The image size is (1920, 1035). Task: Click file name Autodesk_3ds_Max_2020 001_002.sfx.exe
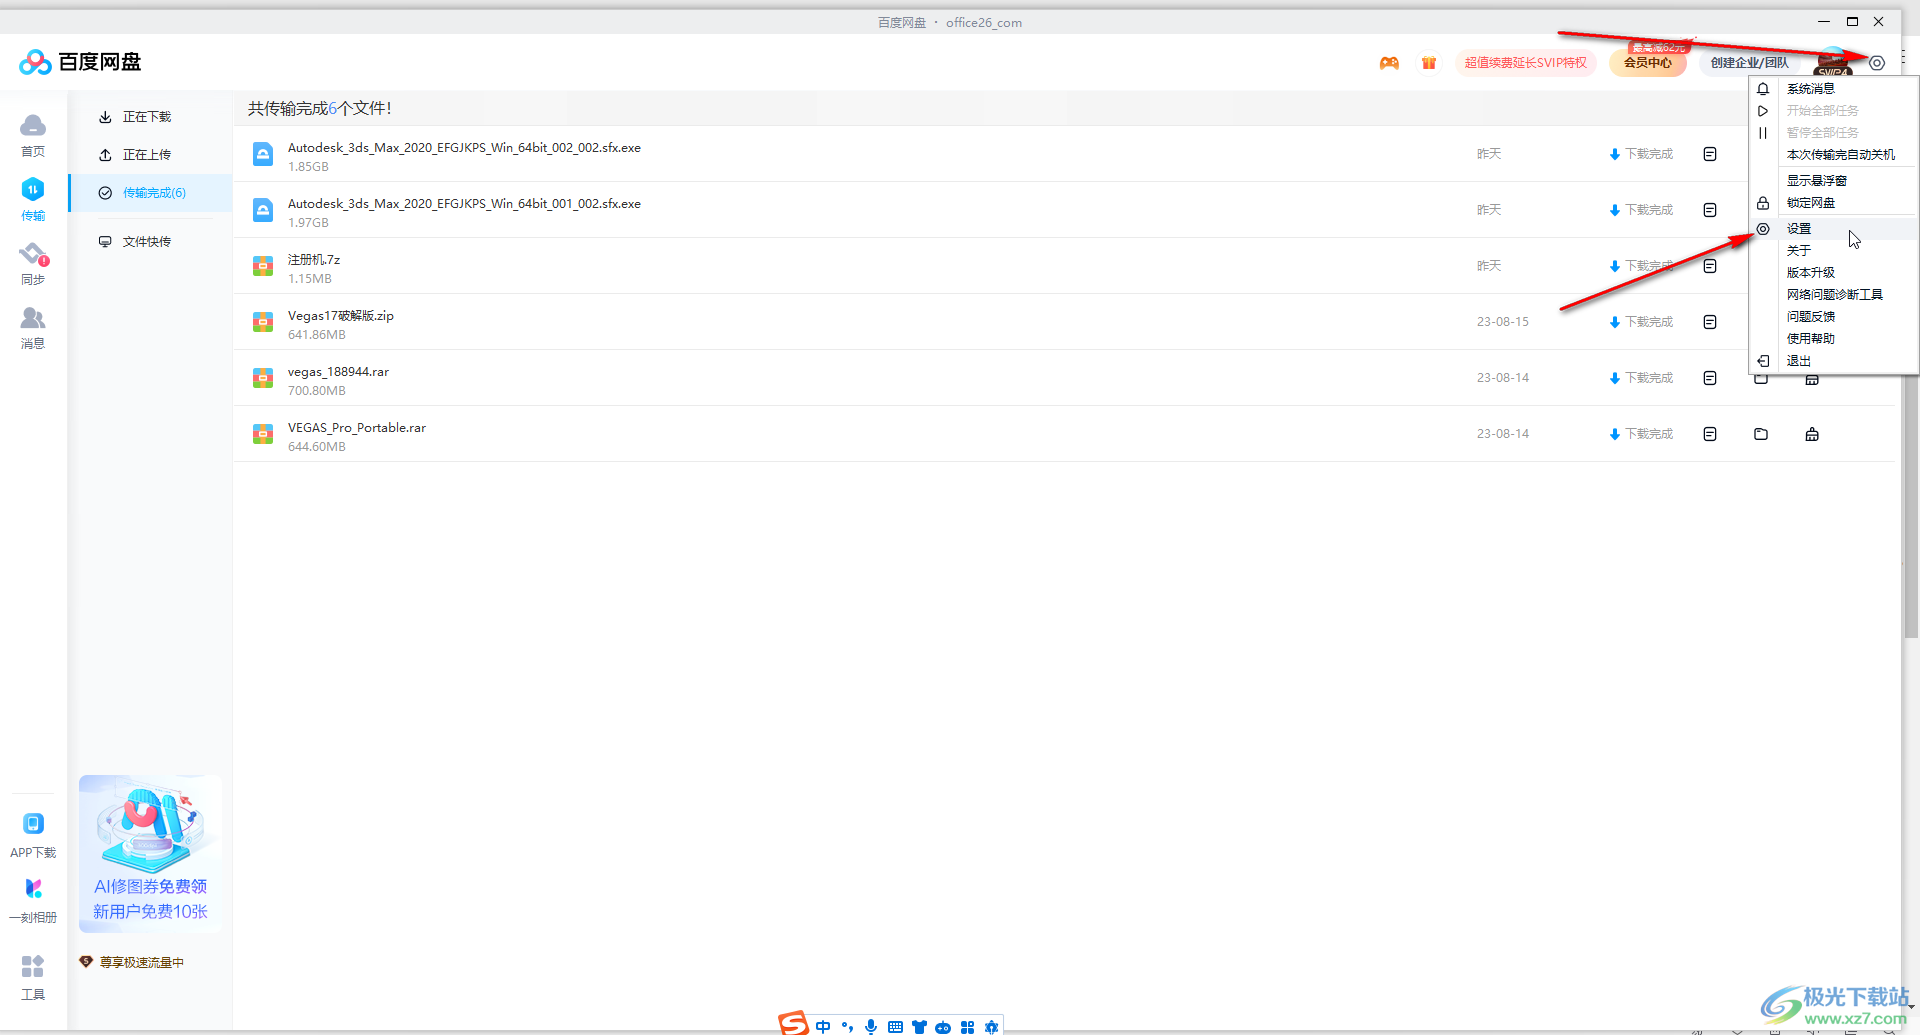464,204
